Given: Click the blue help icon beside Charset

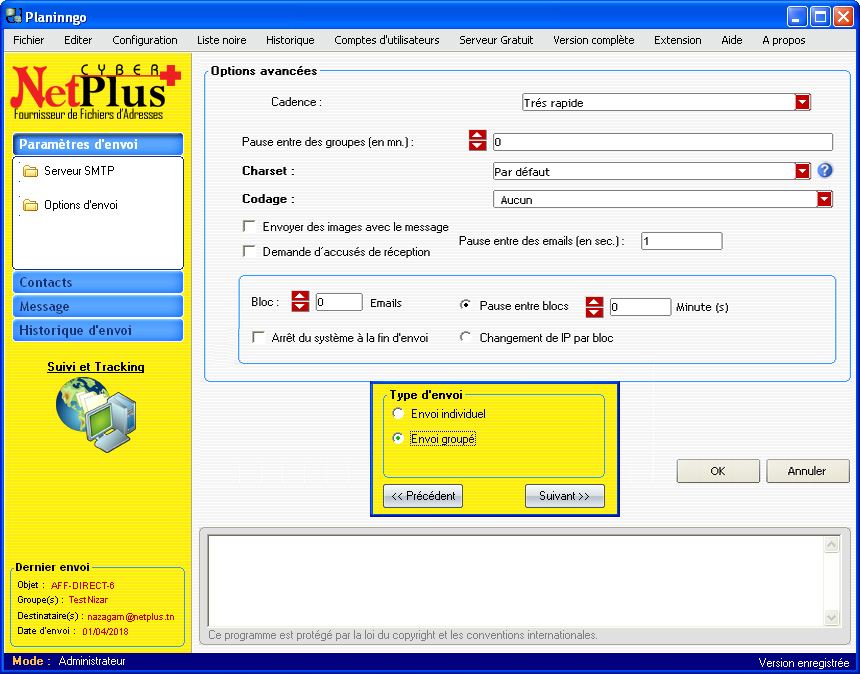Looking at the screenshot, I should click(x=825, y=171).
